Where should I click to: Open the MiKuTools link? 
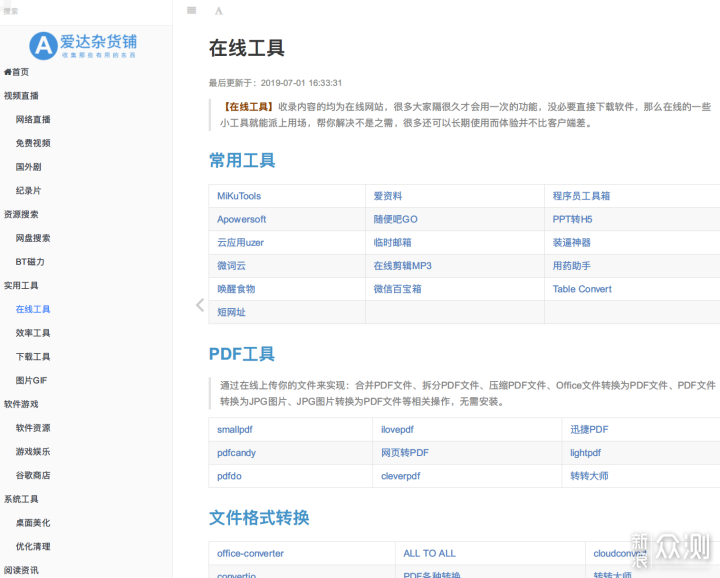point(239,196)
